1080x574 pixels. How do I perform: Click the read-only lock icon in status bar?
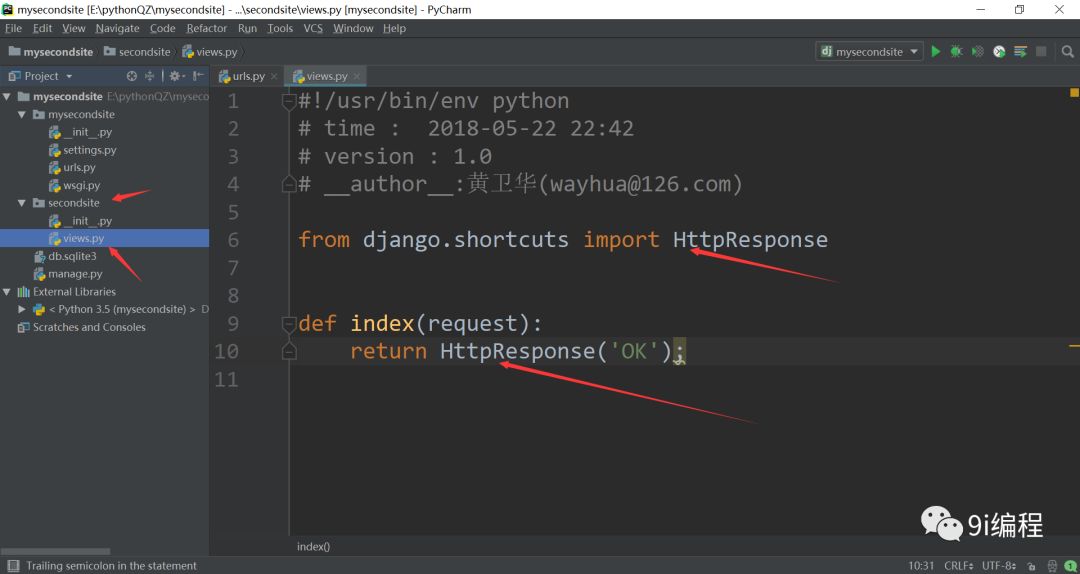[1030, 566]
